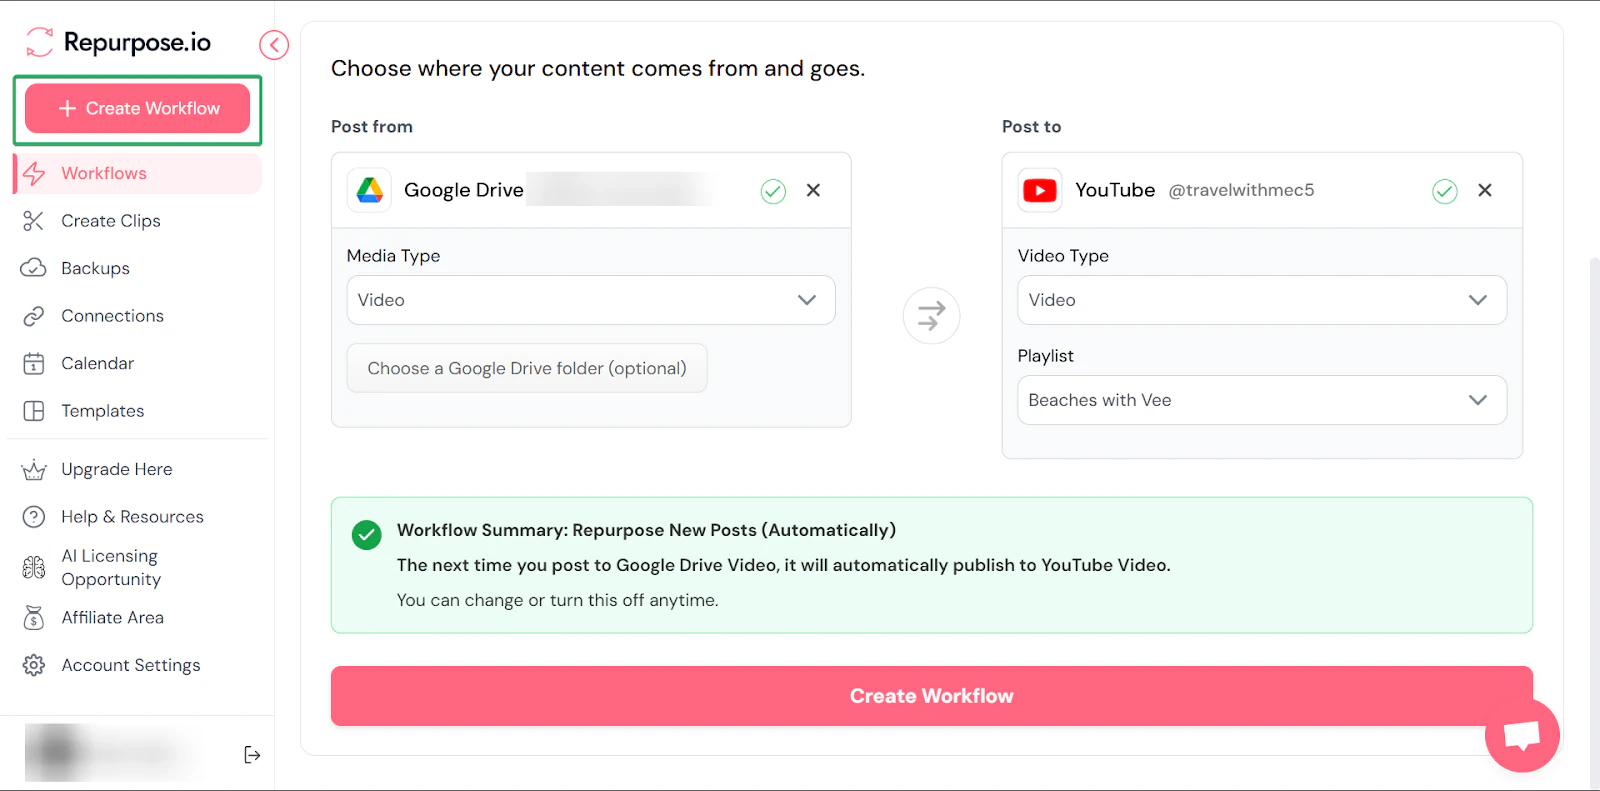Click the question mark help icon
Viewport: 1600px width, 791px height.
(34, 517)
